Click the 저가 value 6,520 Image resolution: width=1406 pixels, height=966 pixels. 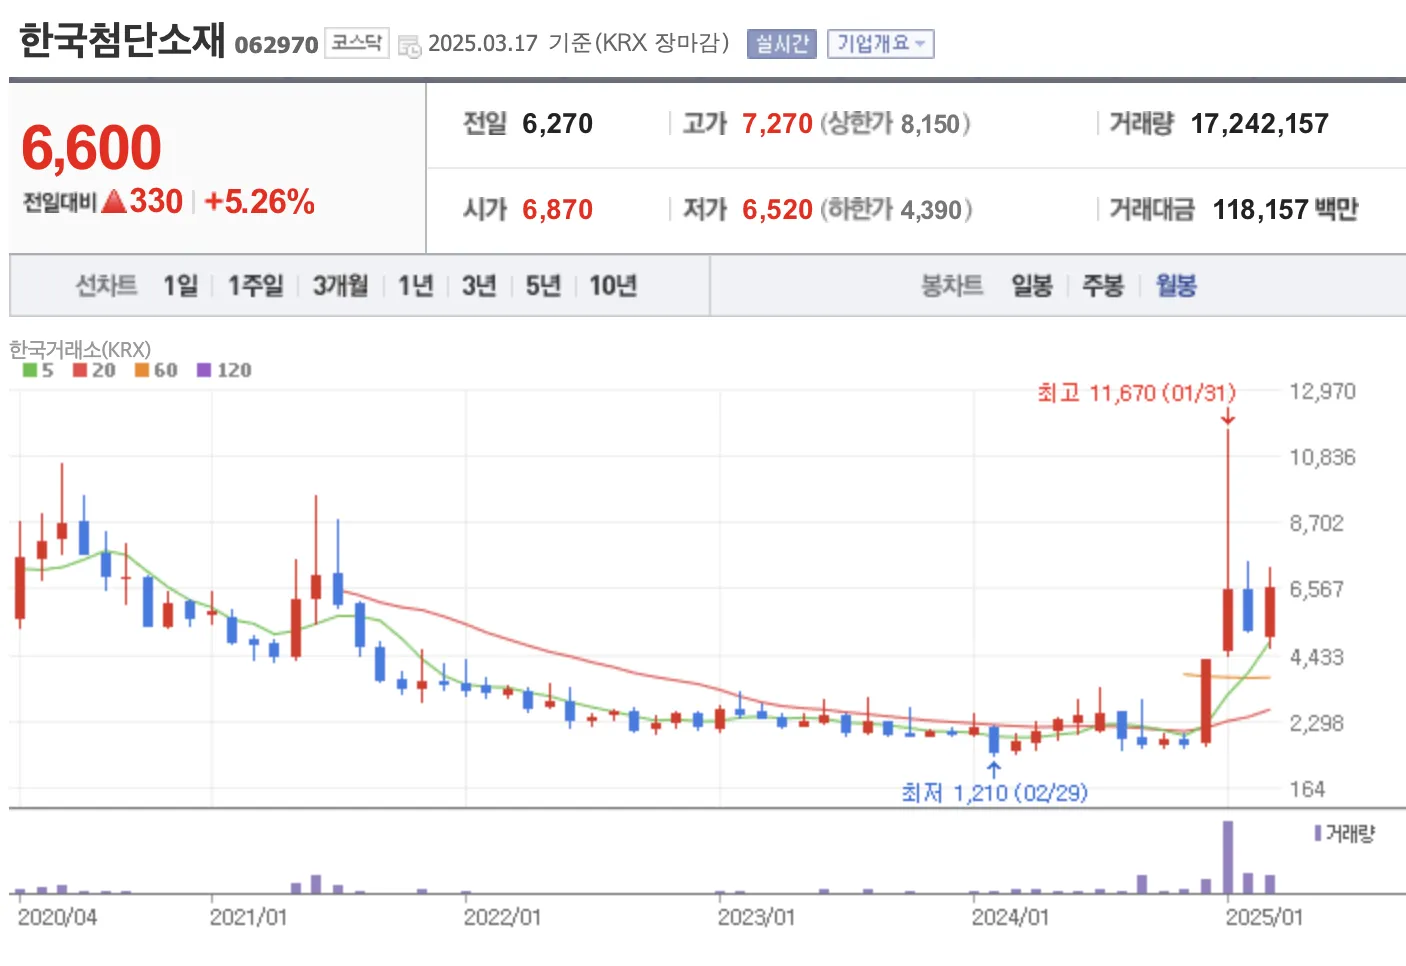[x=777, y=210]
